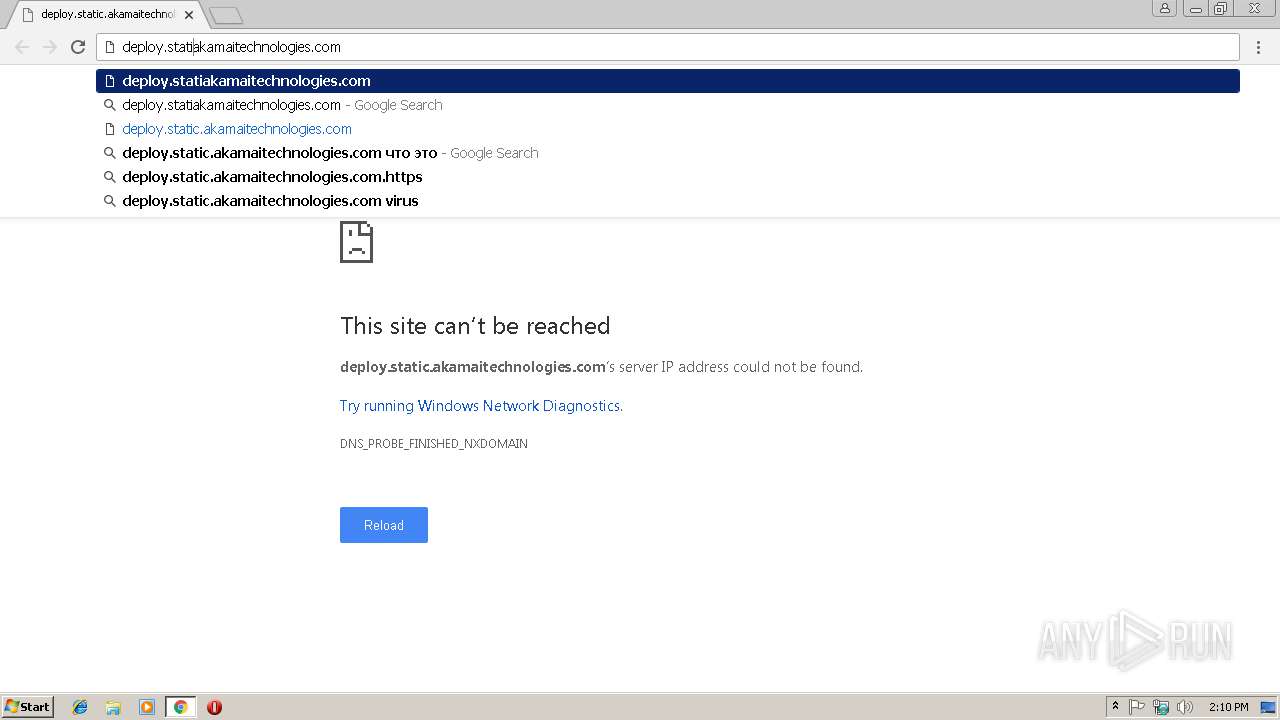Viewport: 1280px width, 720px height.
Task: Minimize the Chrome window
Action: click(1195, 8)
